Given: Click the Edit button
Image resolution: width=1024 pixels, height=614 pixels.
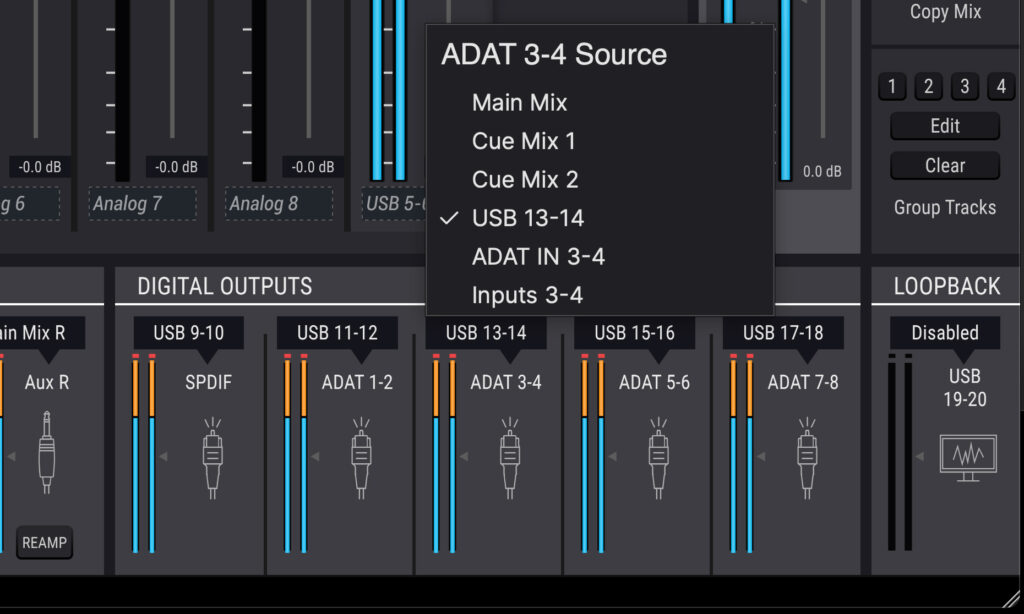Looking at the screenshot, I should point(945,125).
